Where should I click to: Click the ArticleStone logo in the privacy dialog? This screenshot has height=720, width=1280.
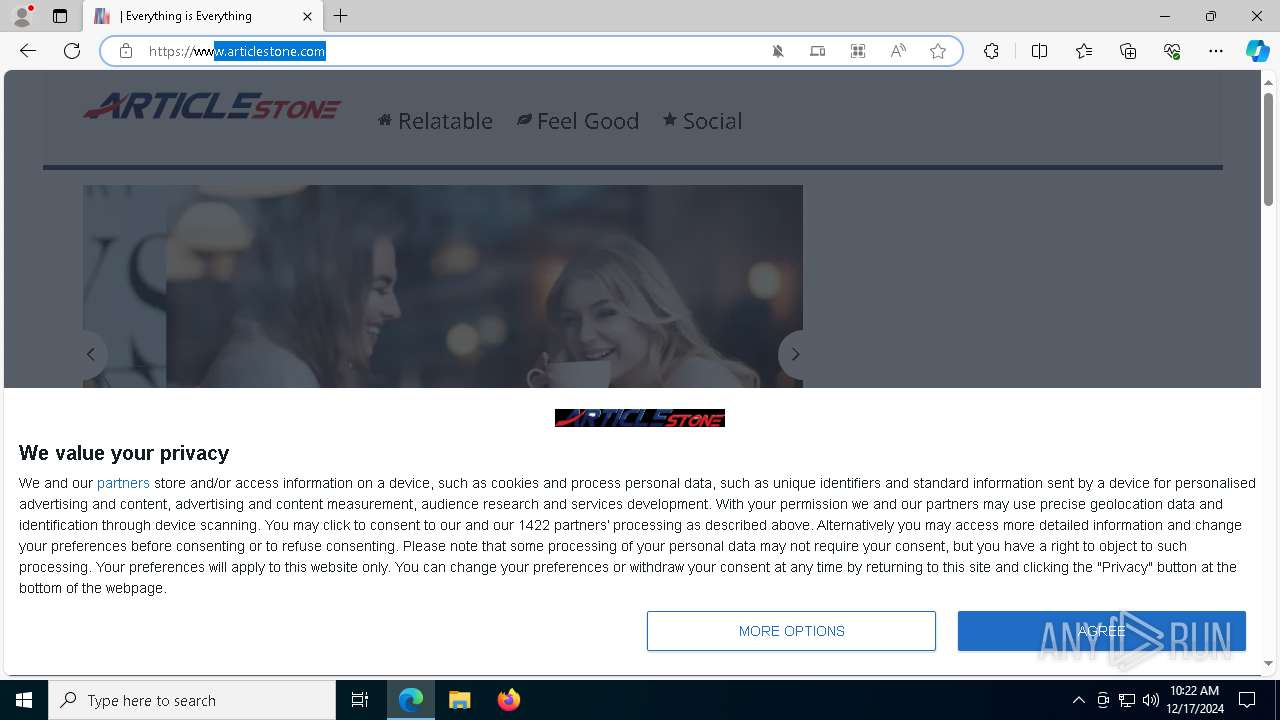coord(640,418)
